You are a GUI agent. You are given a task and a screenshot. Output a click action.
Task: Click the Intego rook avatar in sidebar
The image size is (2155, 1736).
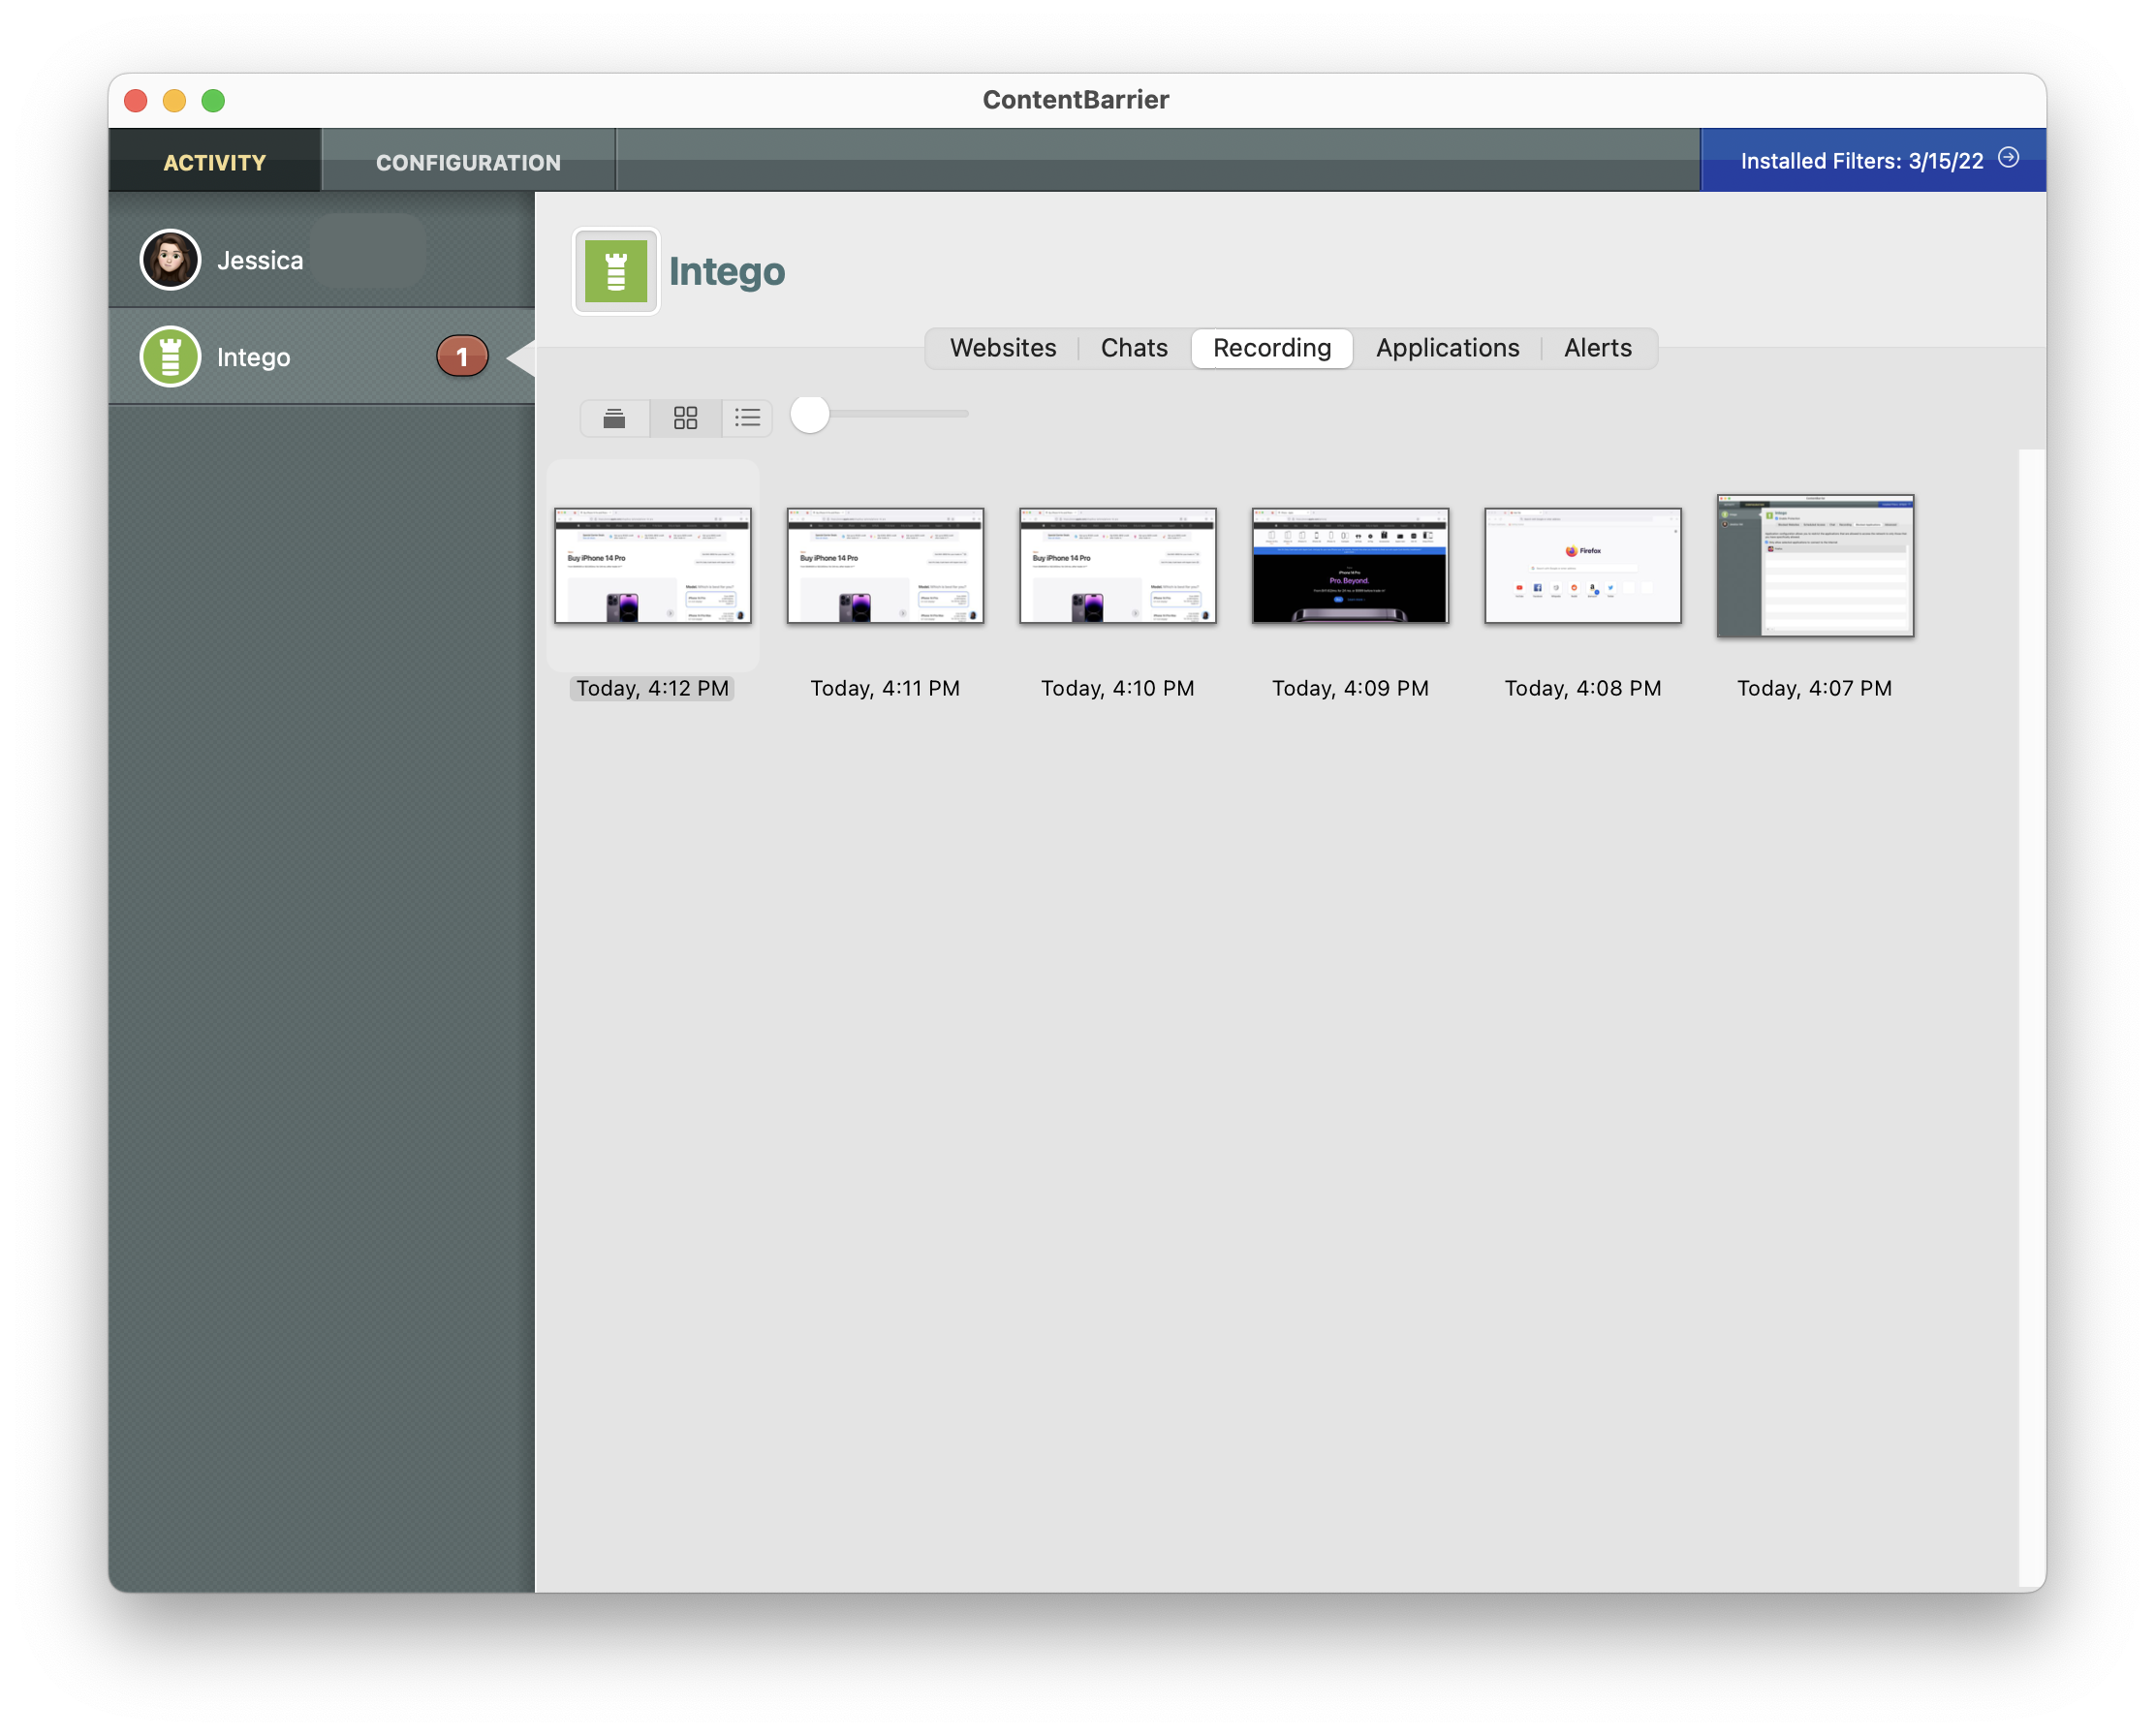[x=170, y=357]
